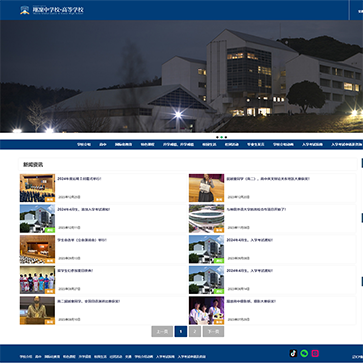Open the kimono group photo news thumbnail
Viewport: 363px width, 363px height.
pos(37,280)
